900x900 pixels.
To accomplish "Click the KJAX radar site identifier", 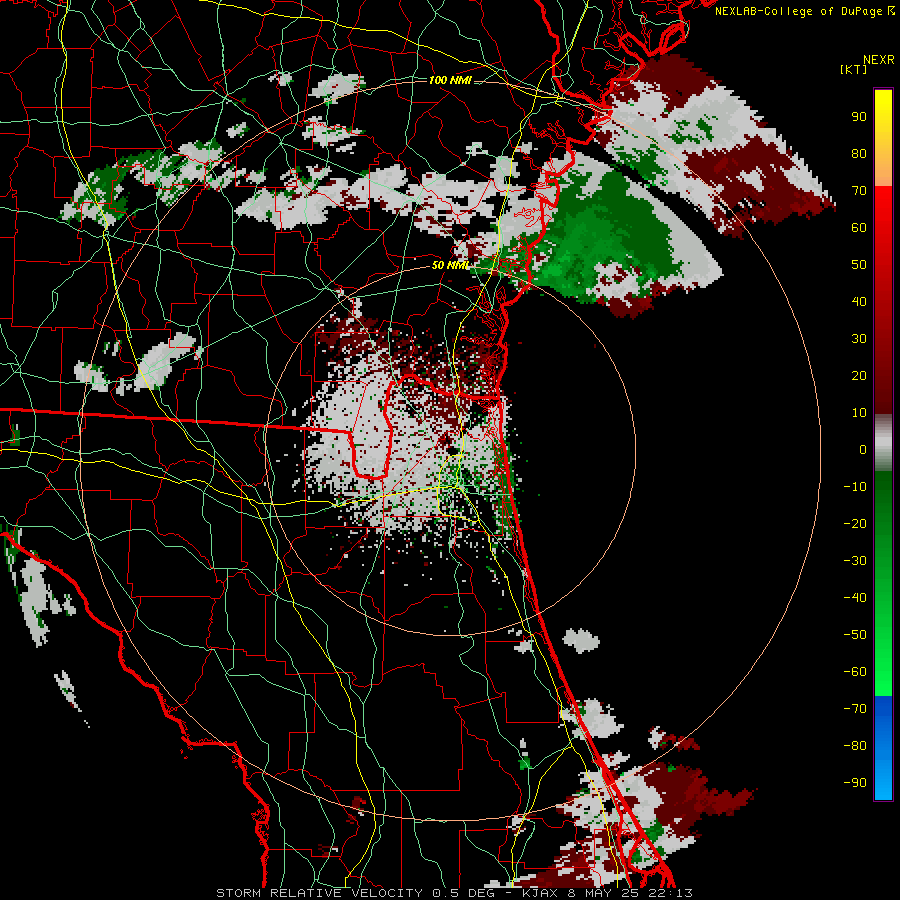I will 541,893.
